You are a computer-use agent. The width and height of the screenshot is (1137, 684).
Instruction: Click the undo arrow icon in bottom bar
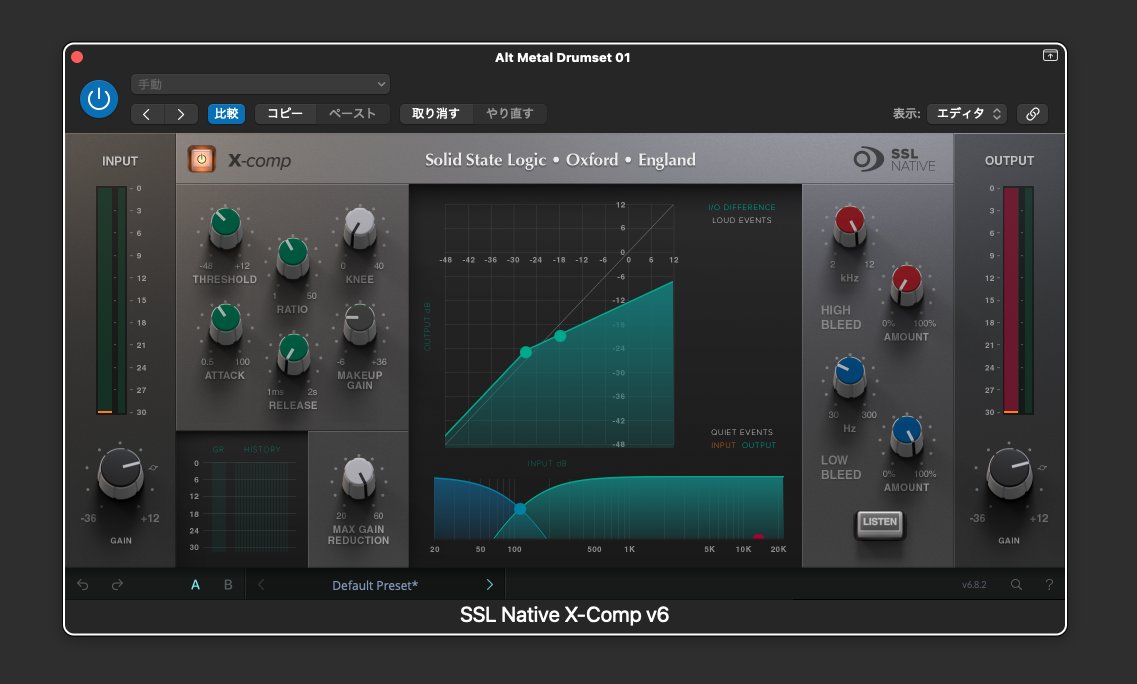tap(83, 585)
